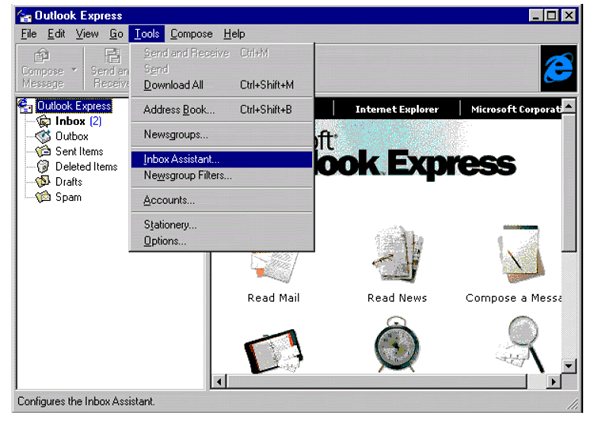The image size is (600, 432).
Task: Click the Read News label
Action: (x=397, y=298)
